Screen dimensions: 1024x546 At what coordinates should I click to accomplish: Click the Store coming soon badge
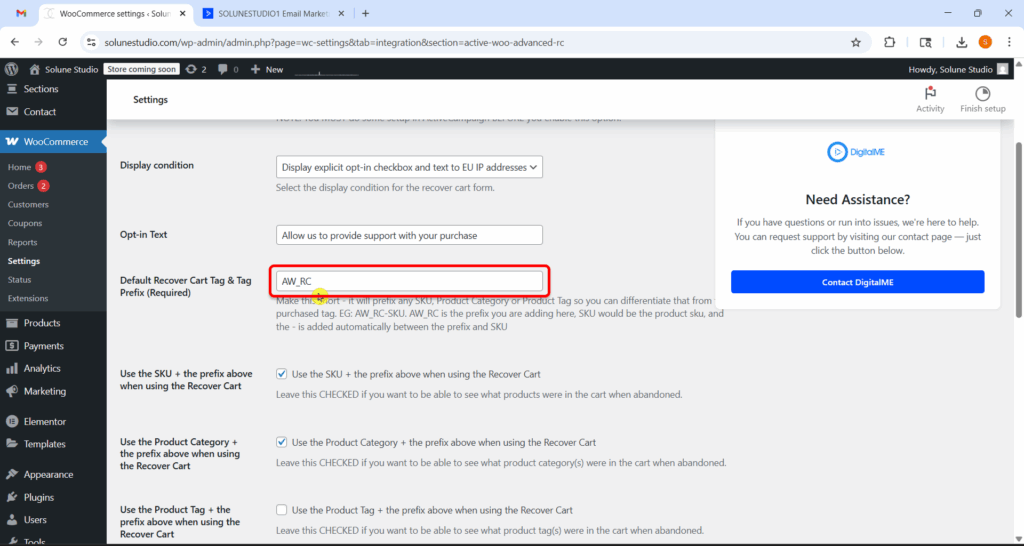(x=142, y=69)
